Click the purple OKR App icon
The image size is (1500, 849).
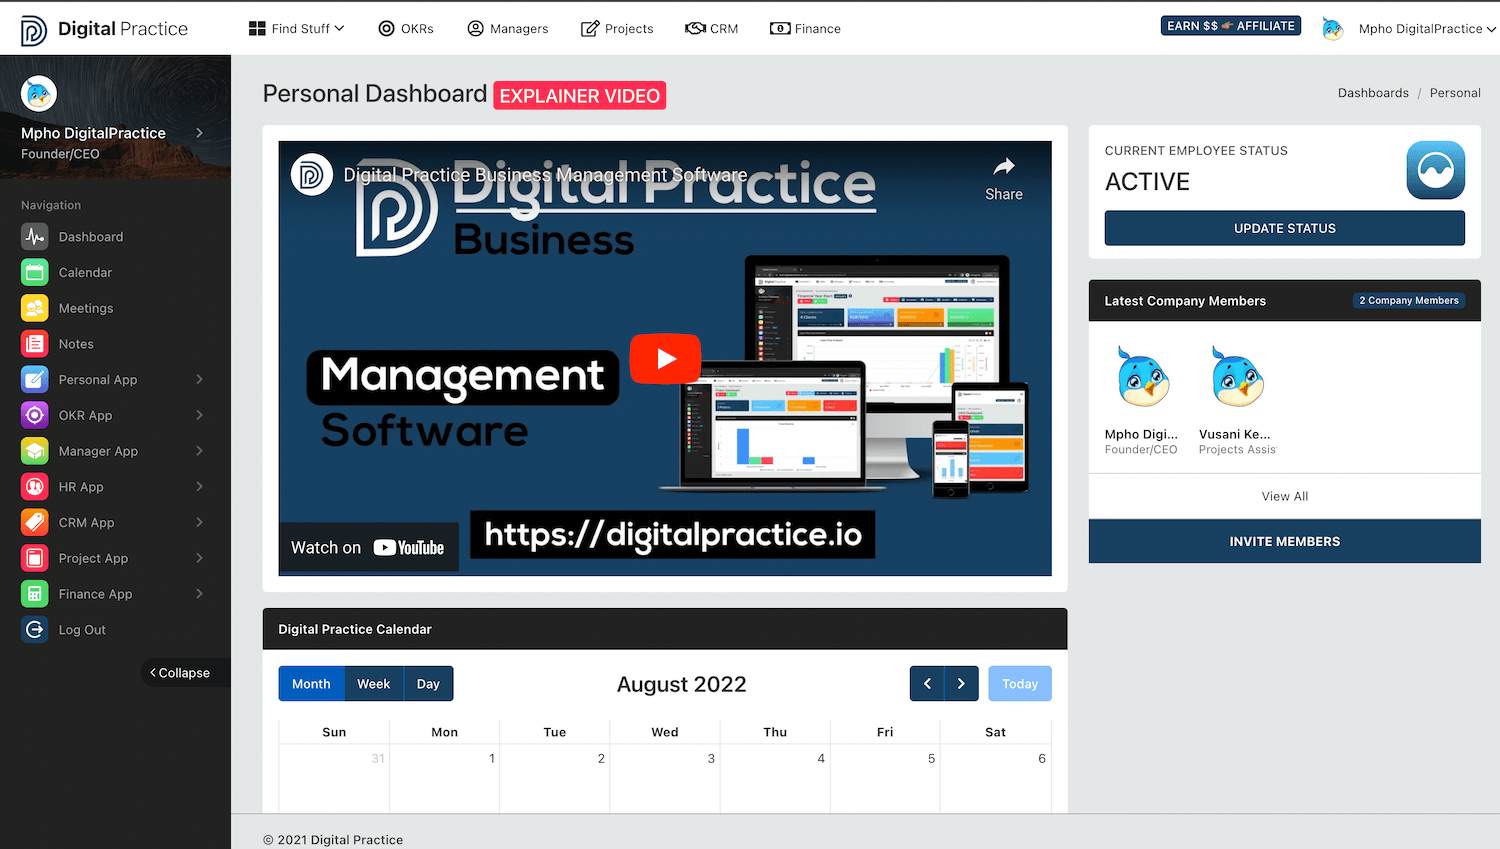point(35,415)
